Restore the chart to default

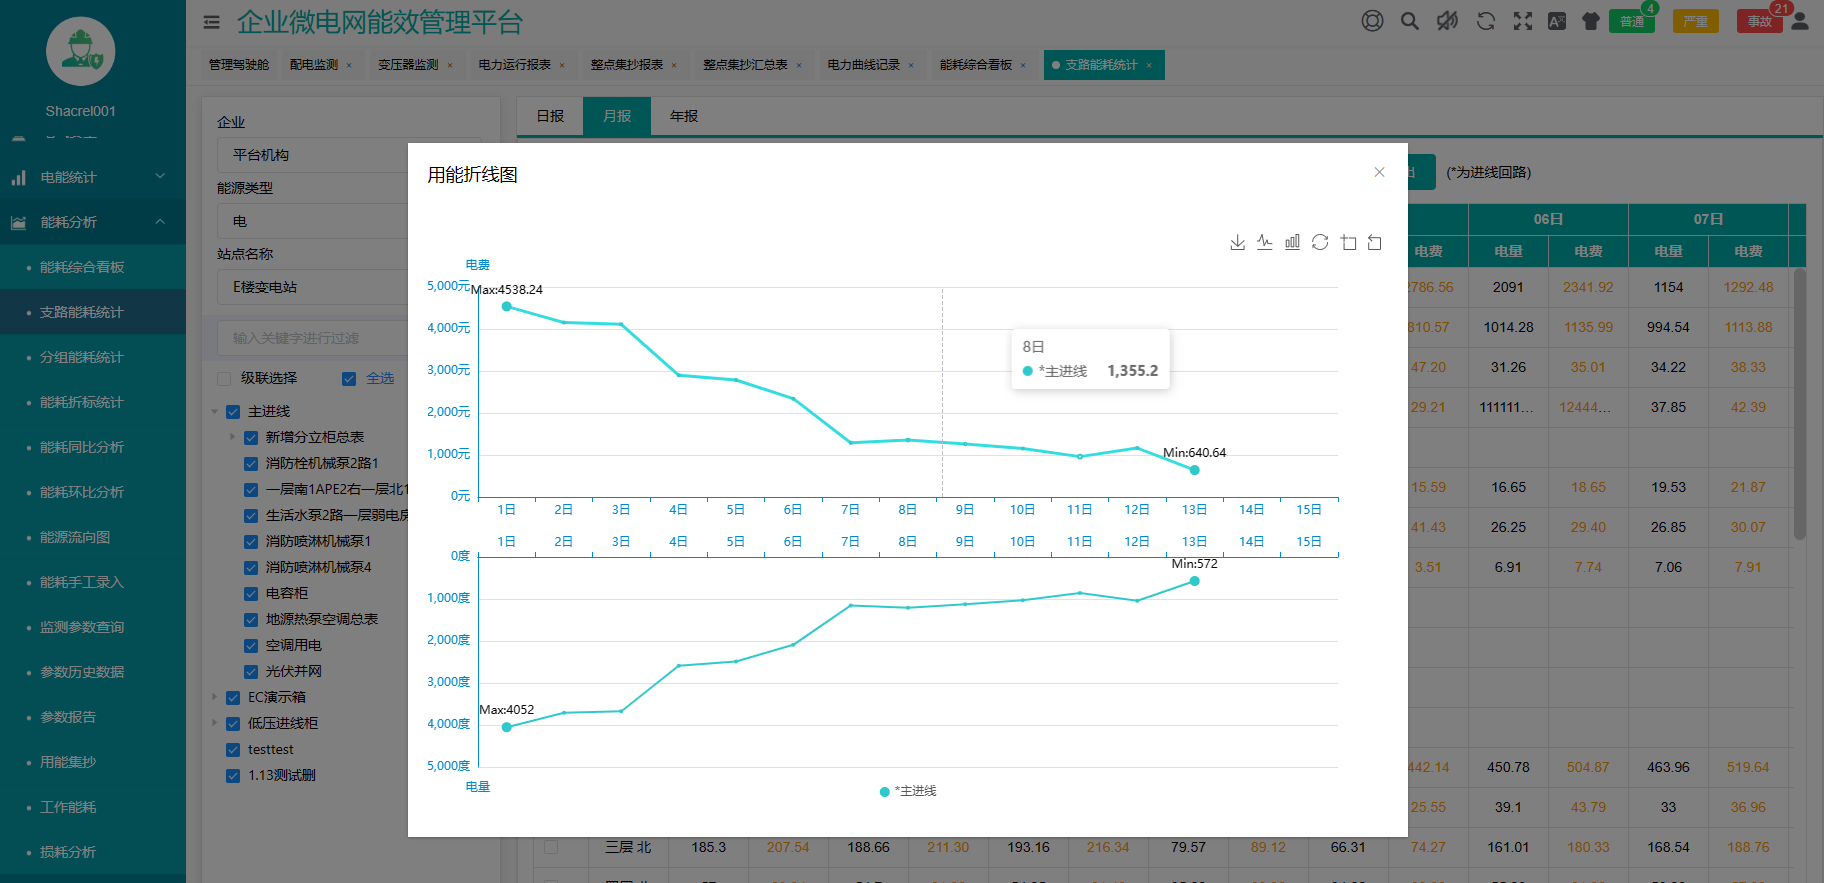click(x=1320, y=242)
